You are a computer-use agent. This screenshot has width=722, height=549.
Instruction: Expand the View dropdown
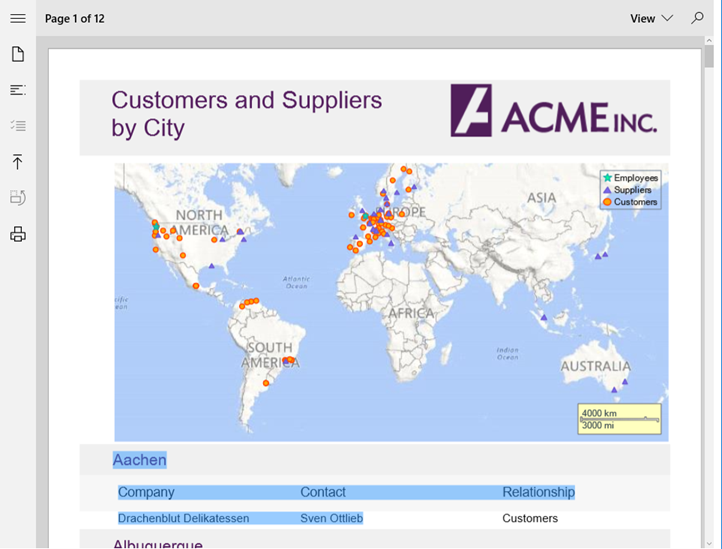pyautogui.click(x=651, y=18)
